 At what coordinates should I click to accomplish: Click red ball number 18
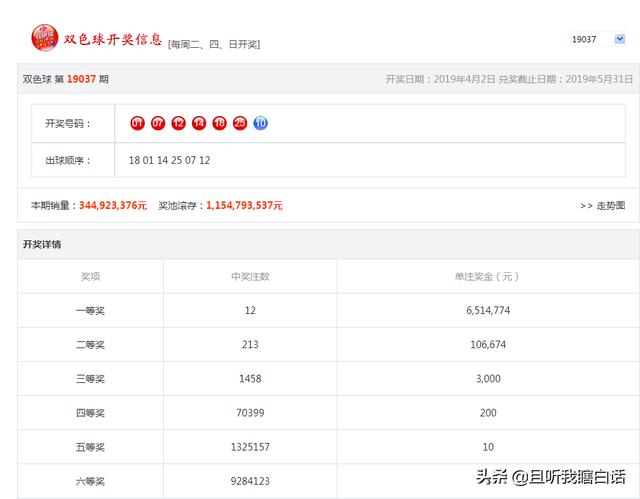(x=219, y=123)
